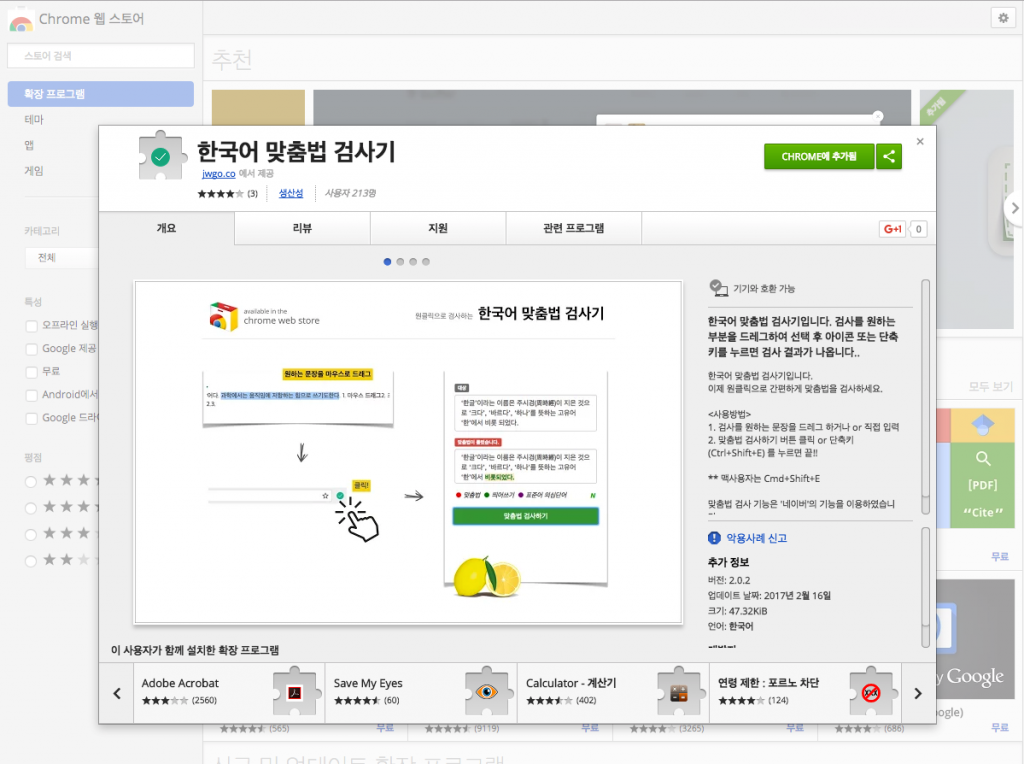The image size is (1024, 764).
Task: Open the porn blocker extension icon
Action: click(x=871, y=692)
